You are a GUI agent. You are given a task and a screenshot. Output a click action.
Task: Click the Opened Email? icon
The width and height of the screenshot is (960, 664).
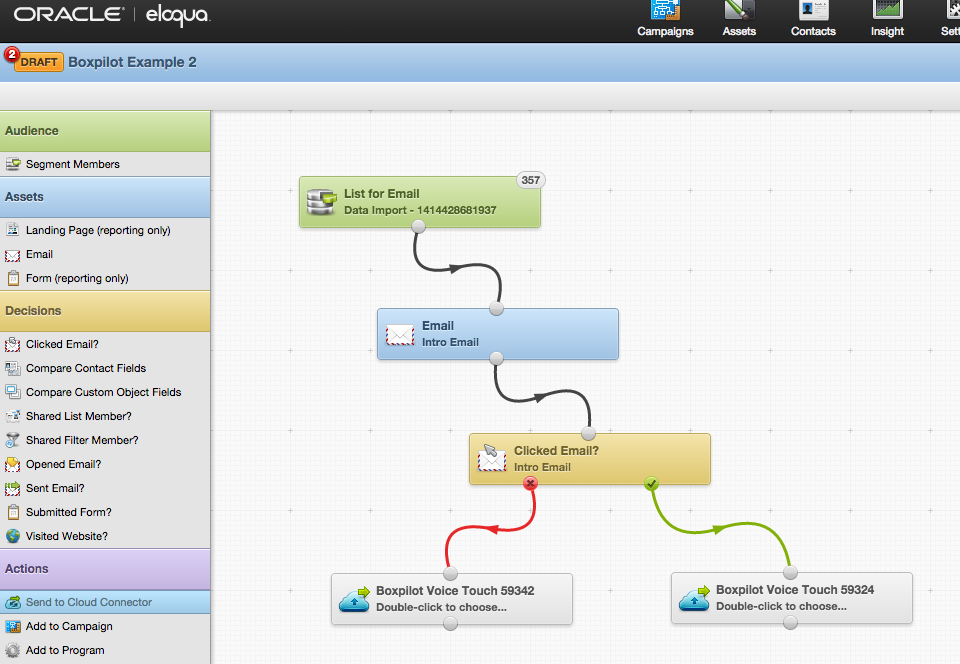tap(13, 464)
